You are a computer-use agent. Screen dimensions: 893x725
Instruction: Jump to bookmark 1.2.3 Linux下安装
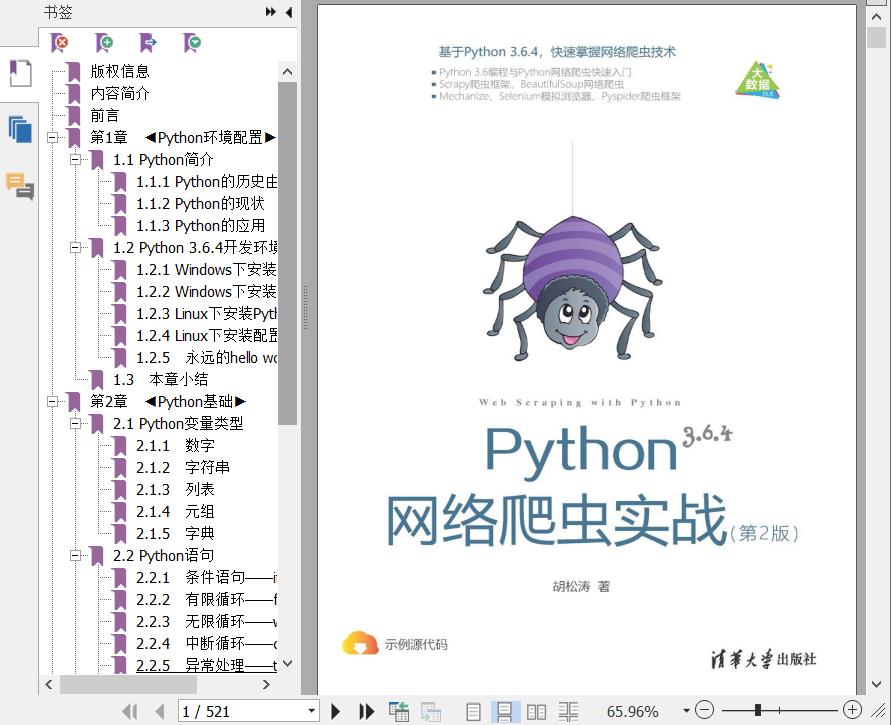207,314
